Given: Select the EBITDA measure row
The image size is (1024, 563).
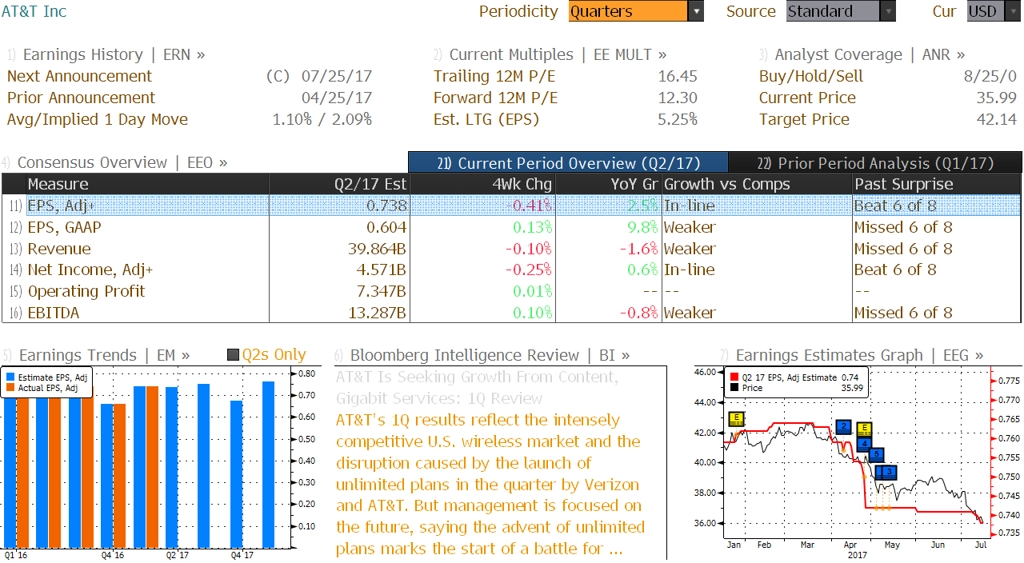Looking at the screenshot, I should (x=511, y=312).
